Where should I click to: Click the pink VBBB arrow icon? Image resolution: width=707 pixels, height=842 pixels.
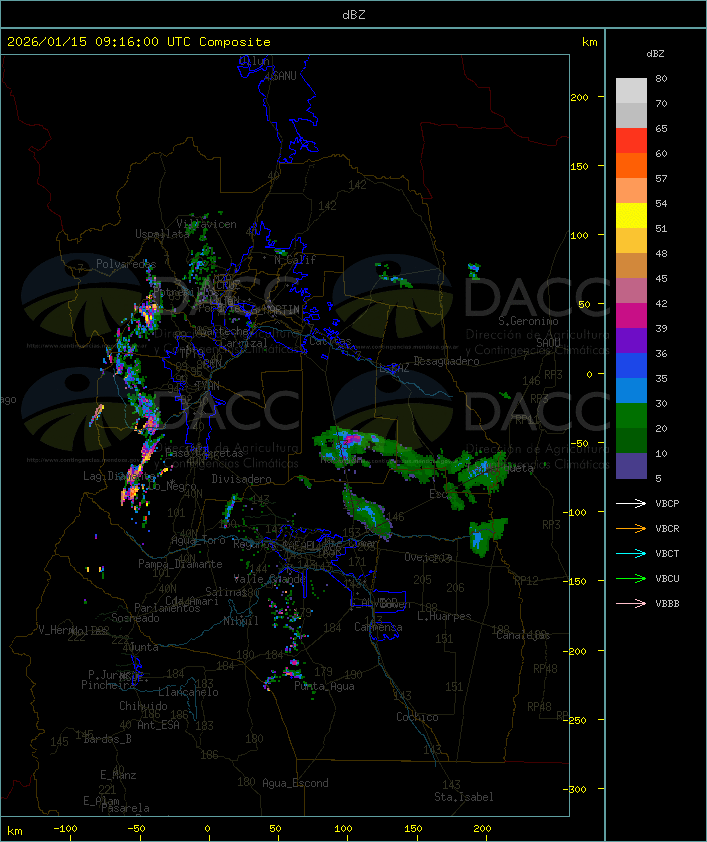coord(631,604)
